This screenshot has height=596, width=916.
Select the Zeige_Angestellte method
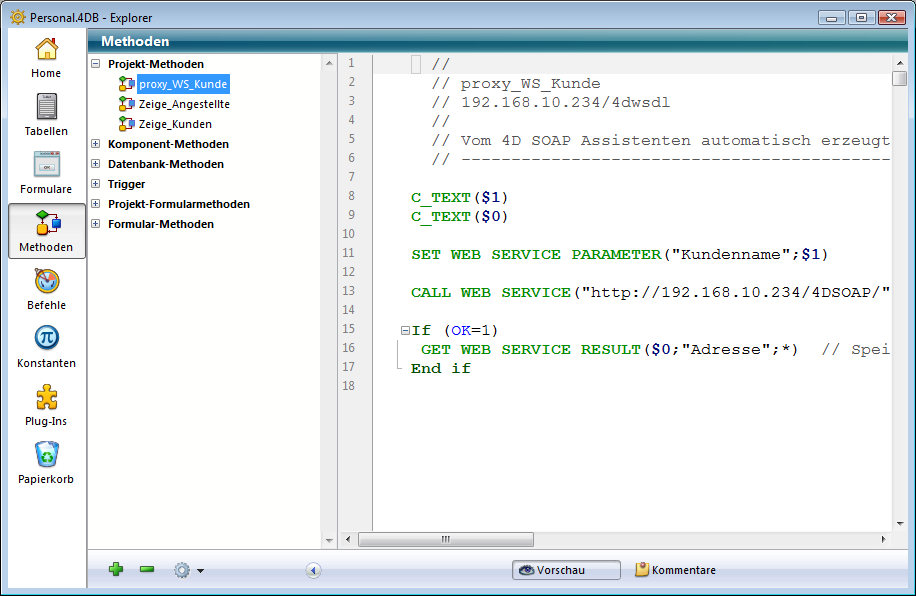pos(184,104)
